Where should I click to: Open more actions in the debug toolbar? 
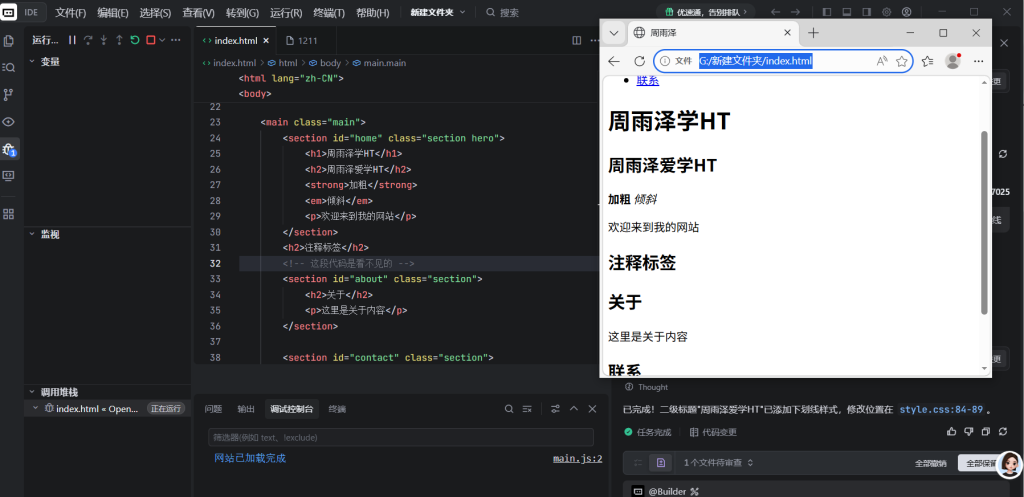(x=176, y=40)
